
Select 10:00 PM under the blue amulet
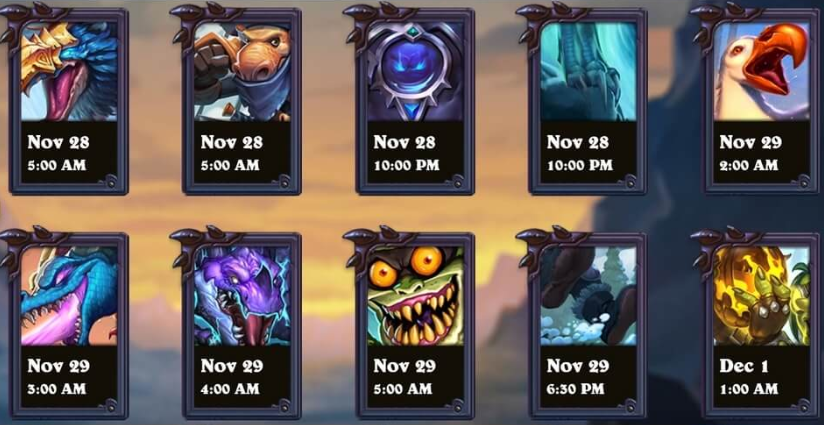point(407,165)
